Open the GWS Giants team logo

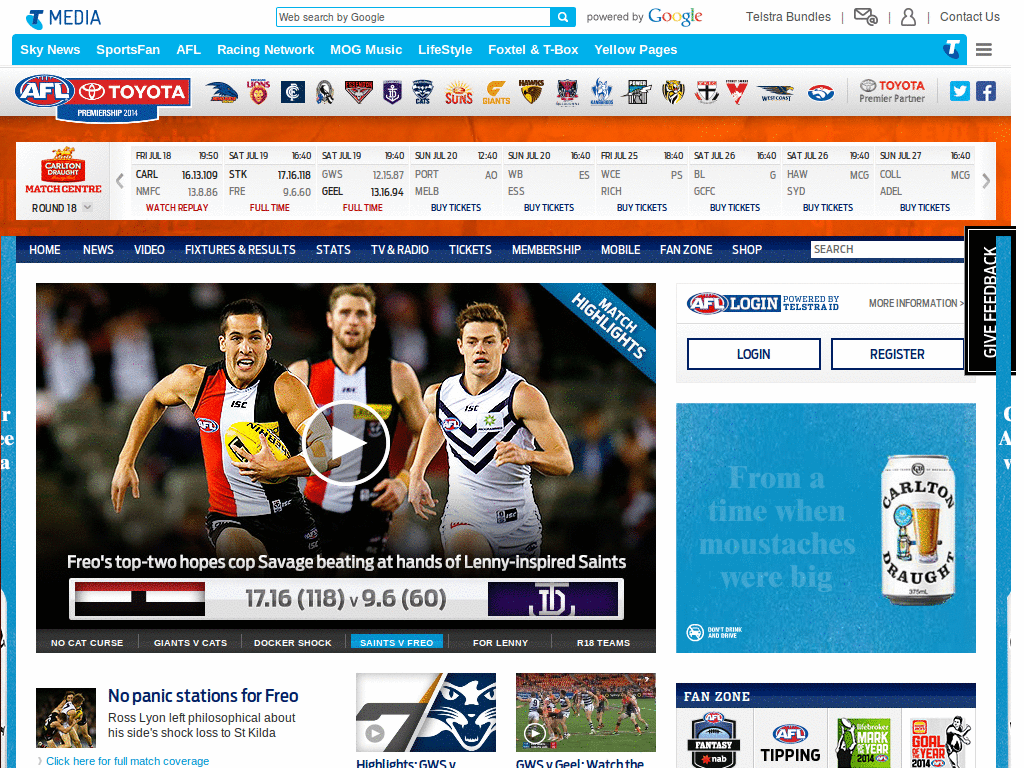tap(496, 92)
